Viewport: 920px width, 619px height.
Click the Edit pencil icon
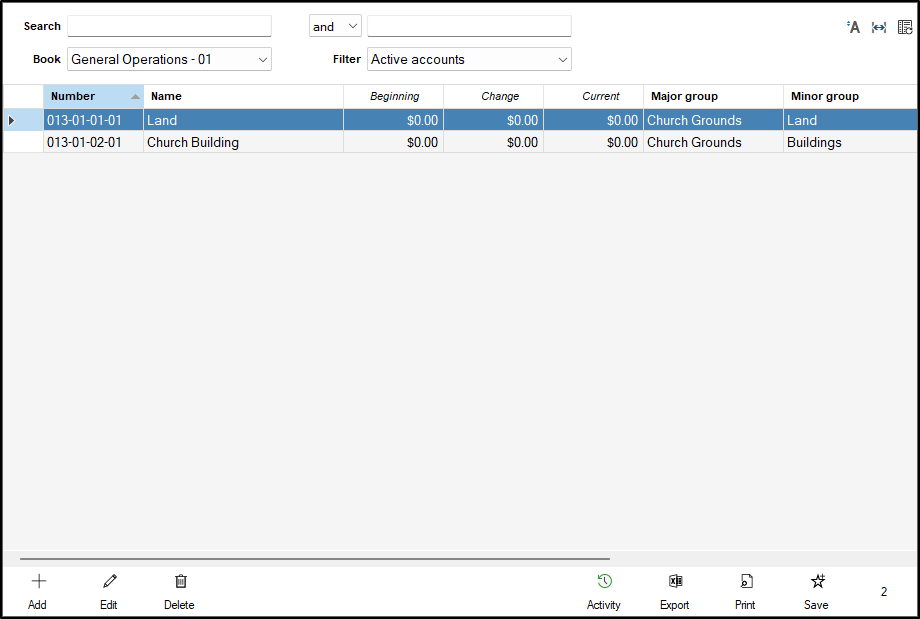point(109,581)
